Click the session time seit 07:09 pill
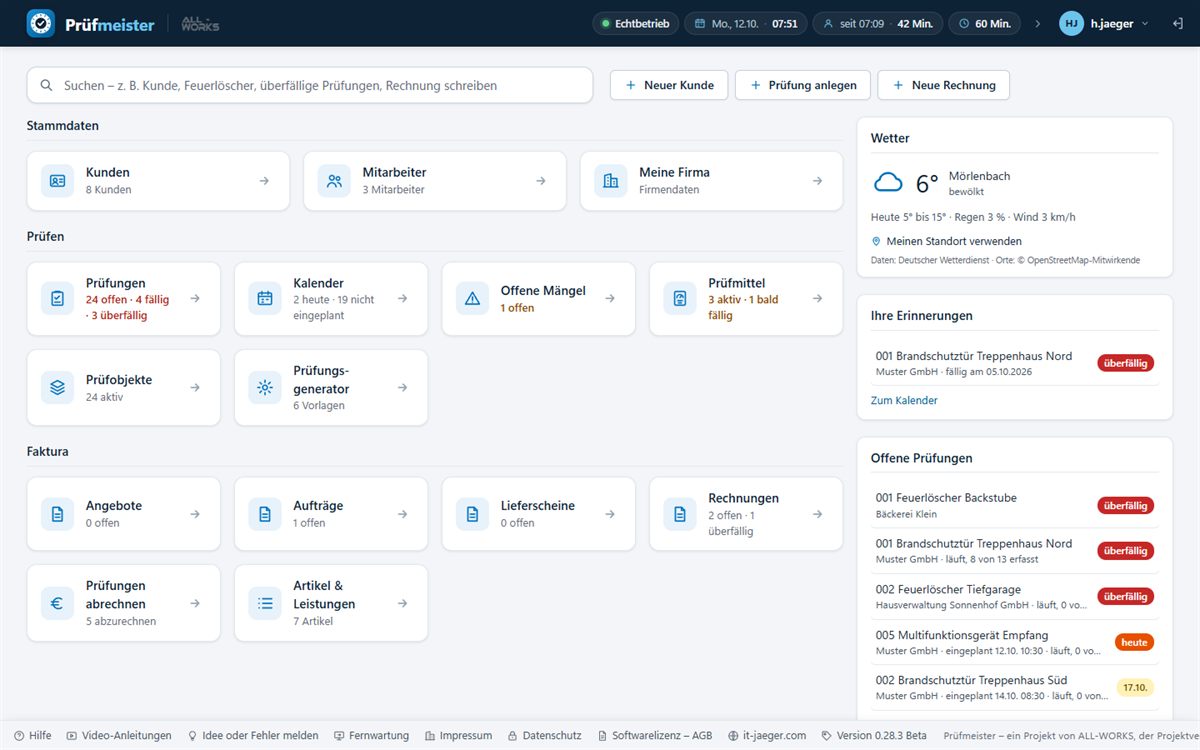The height and width of the screenshot is (750, 1200). click(x=877, y=23)
